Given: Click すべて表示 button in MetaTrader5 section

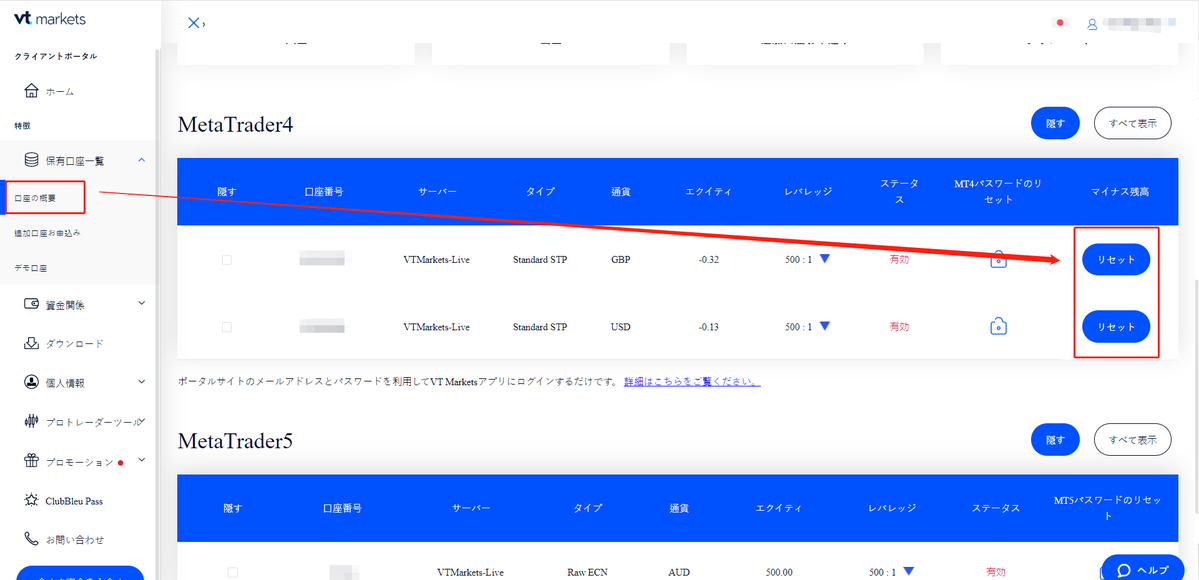Looking at the screenshot, I should [1132, 439].
